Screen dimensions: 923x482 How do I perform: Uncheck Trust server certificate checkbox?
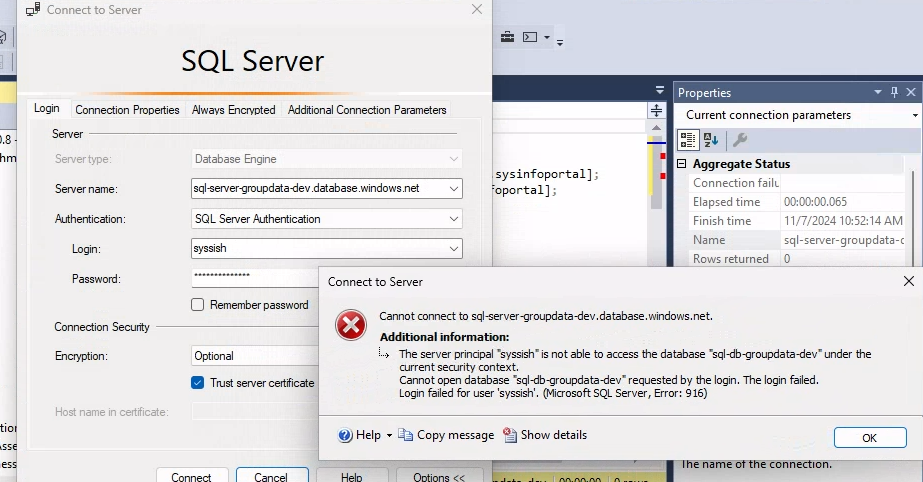198,383
